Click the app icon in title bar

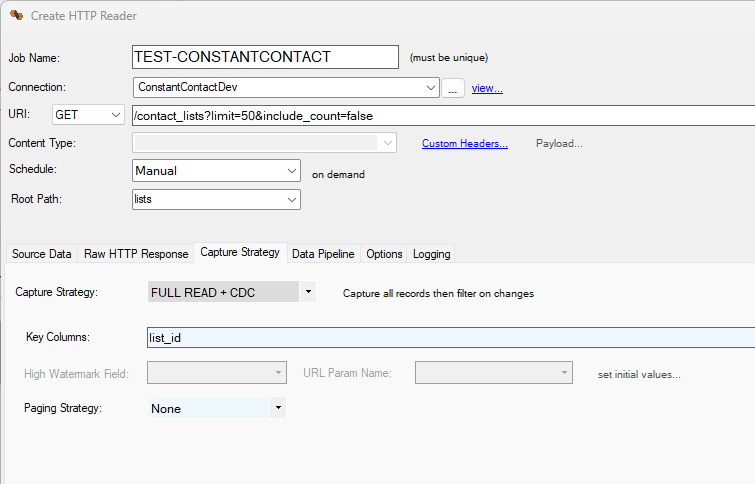(16, 15)
